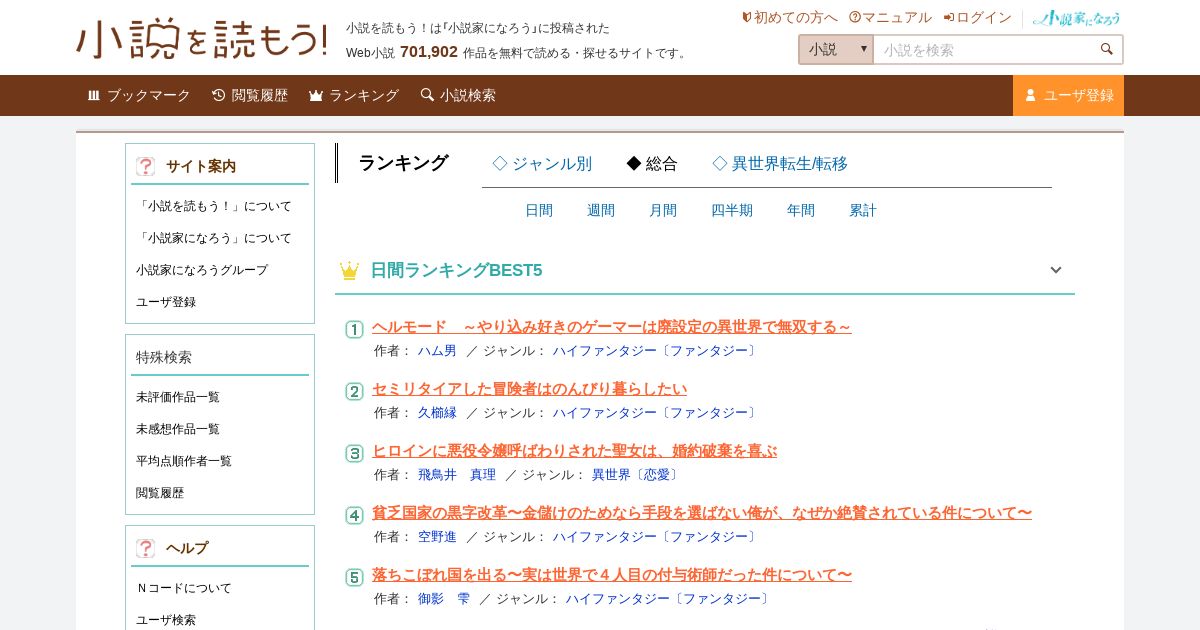Open the rank 3 novel ヒロインに悪役令嬢呼ばわりされた聖女

(574, 451)
